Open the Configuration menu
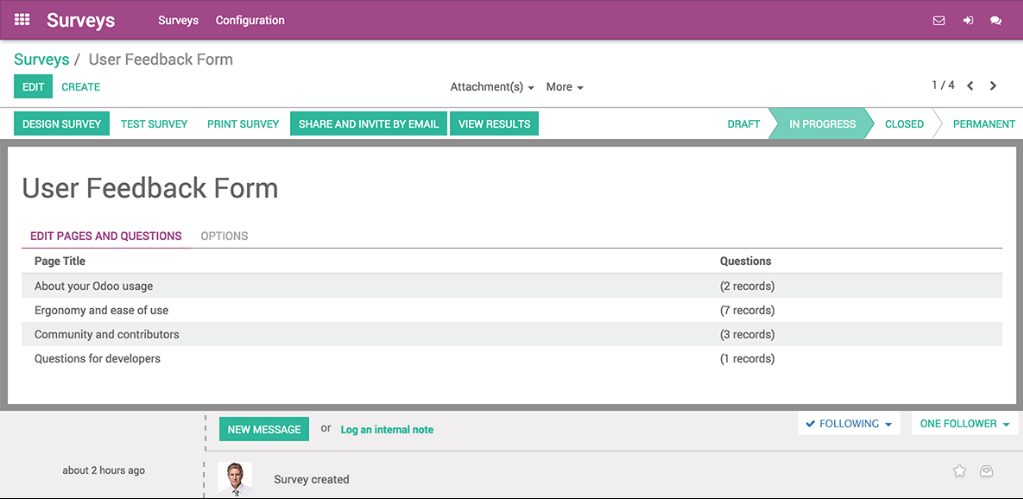Image resolution: width=1023 pixels, height=499 pixels. pos(250,20)
